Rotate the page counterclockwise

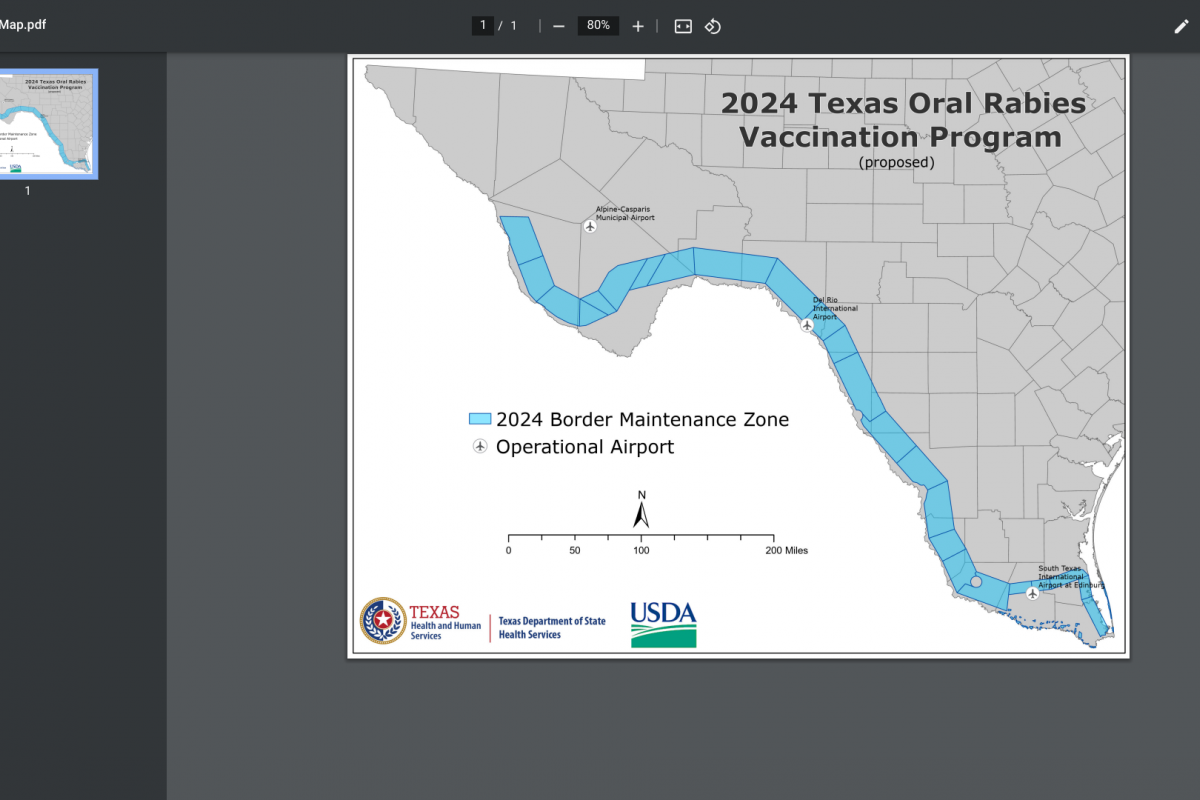713,26
